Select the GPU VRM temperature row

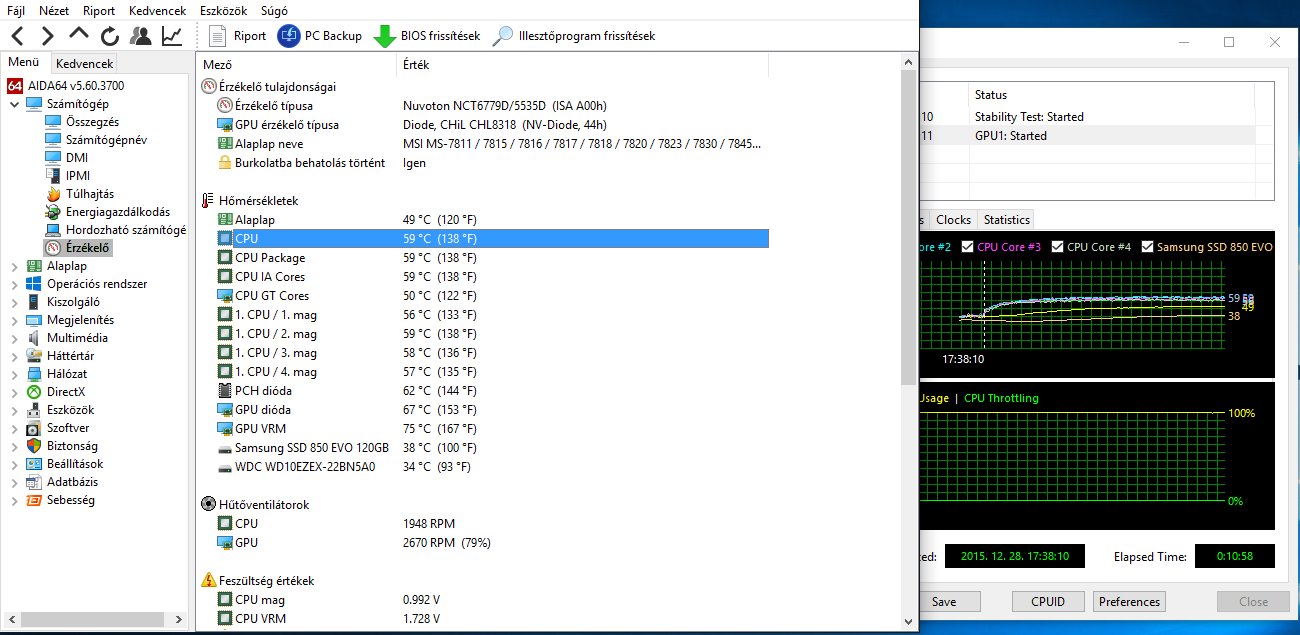pyautogui.click(x=492, y=429)
